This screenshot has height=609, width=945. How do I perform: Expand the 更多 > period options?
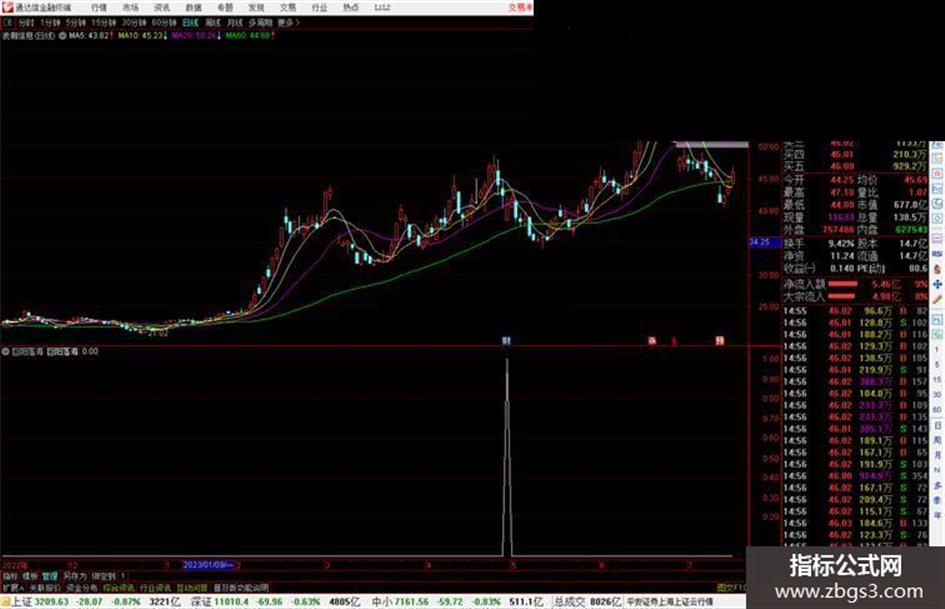[288, 22]
